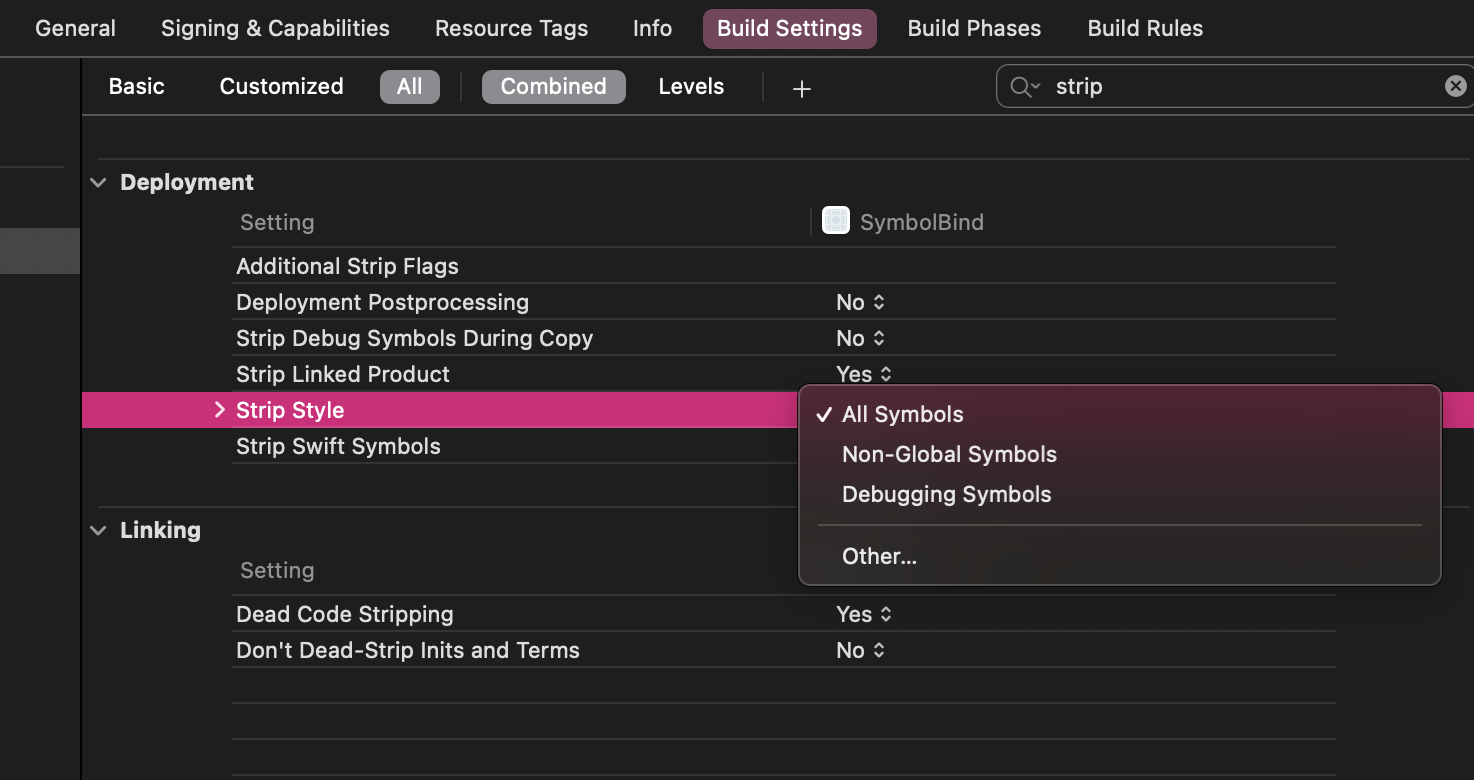Open search options magnifier menu
The width and height of the screenshot is (1474, 780).
(1025, 87)
